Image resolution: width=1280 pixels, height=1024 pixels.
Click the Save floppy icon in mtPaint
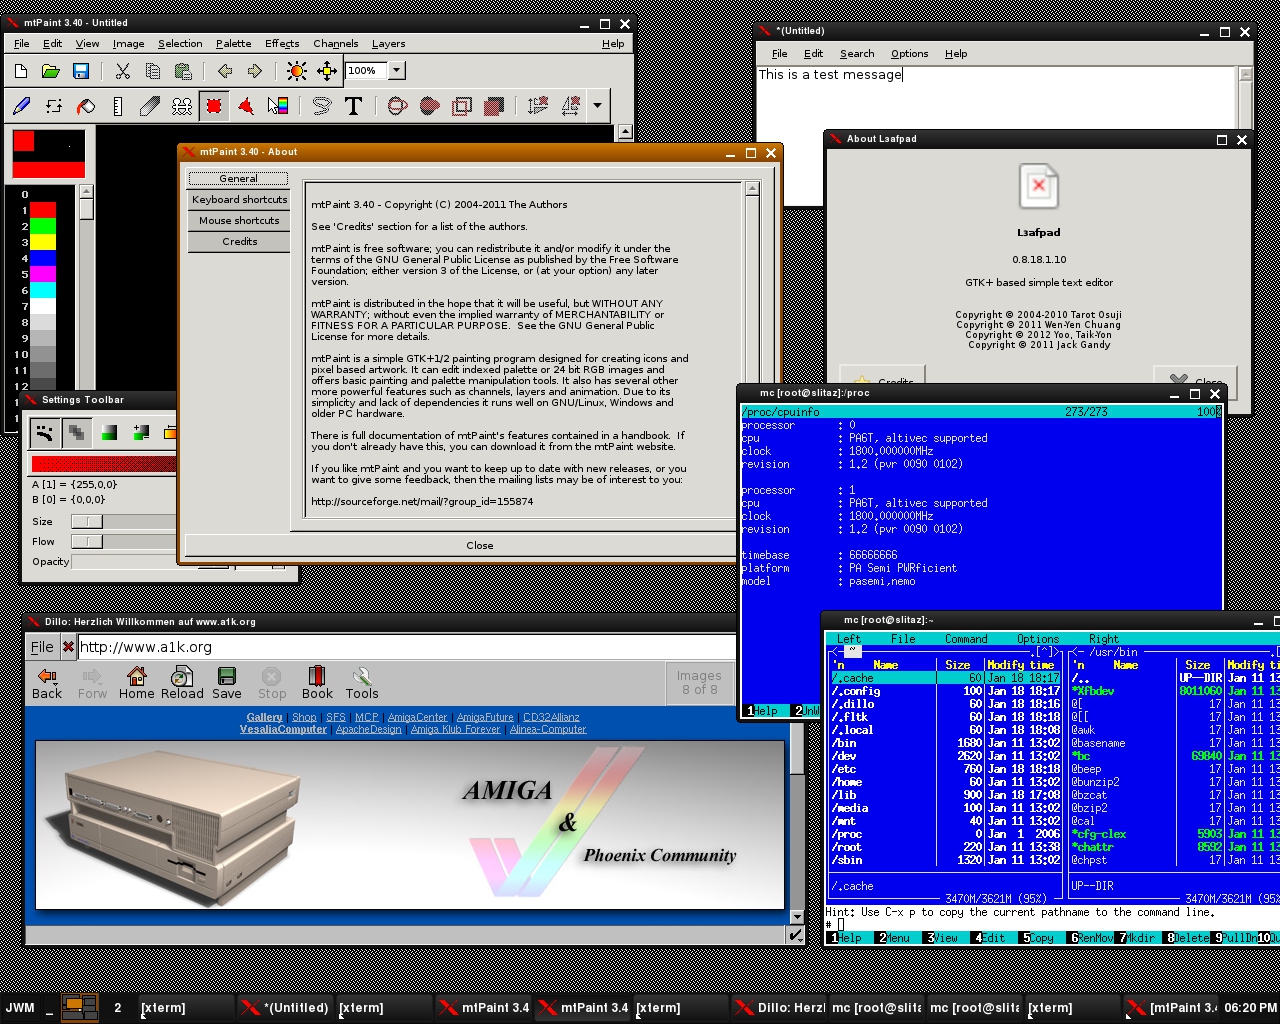pos(81,71)
